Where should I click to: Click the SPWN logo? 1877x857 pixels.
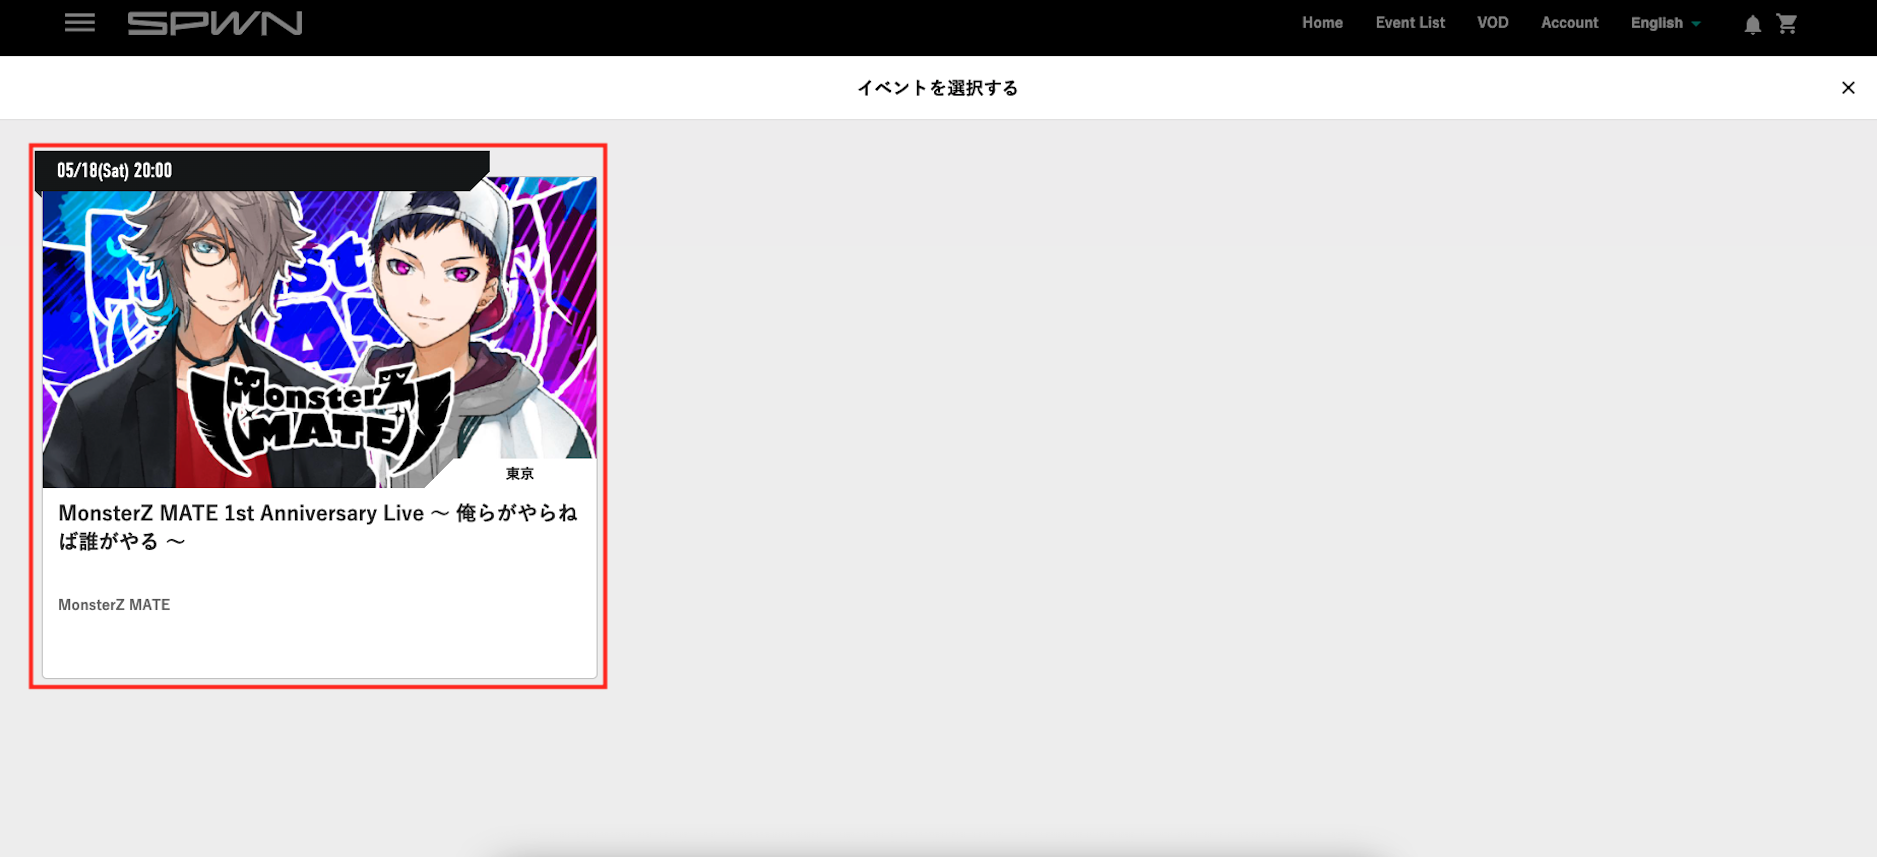(215, 23)
